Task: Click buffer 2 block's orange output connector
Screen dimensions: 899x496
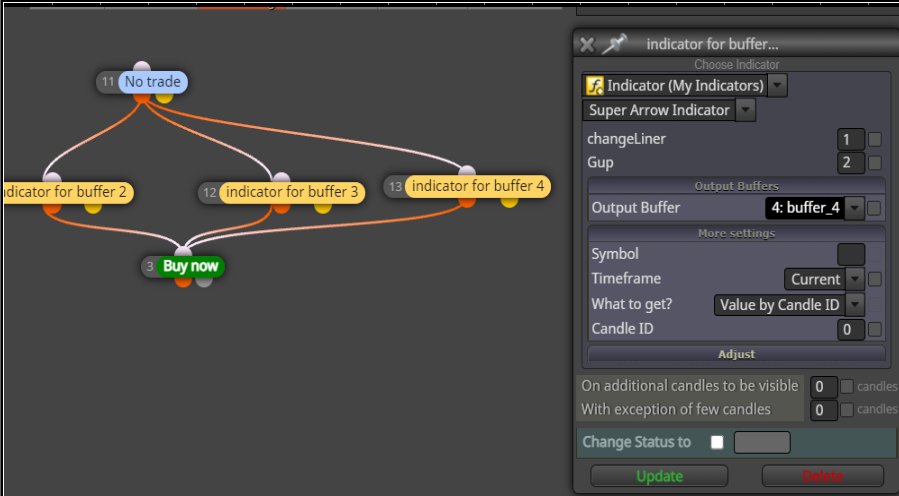Action: click(x=52, y=207)
